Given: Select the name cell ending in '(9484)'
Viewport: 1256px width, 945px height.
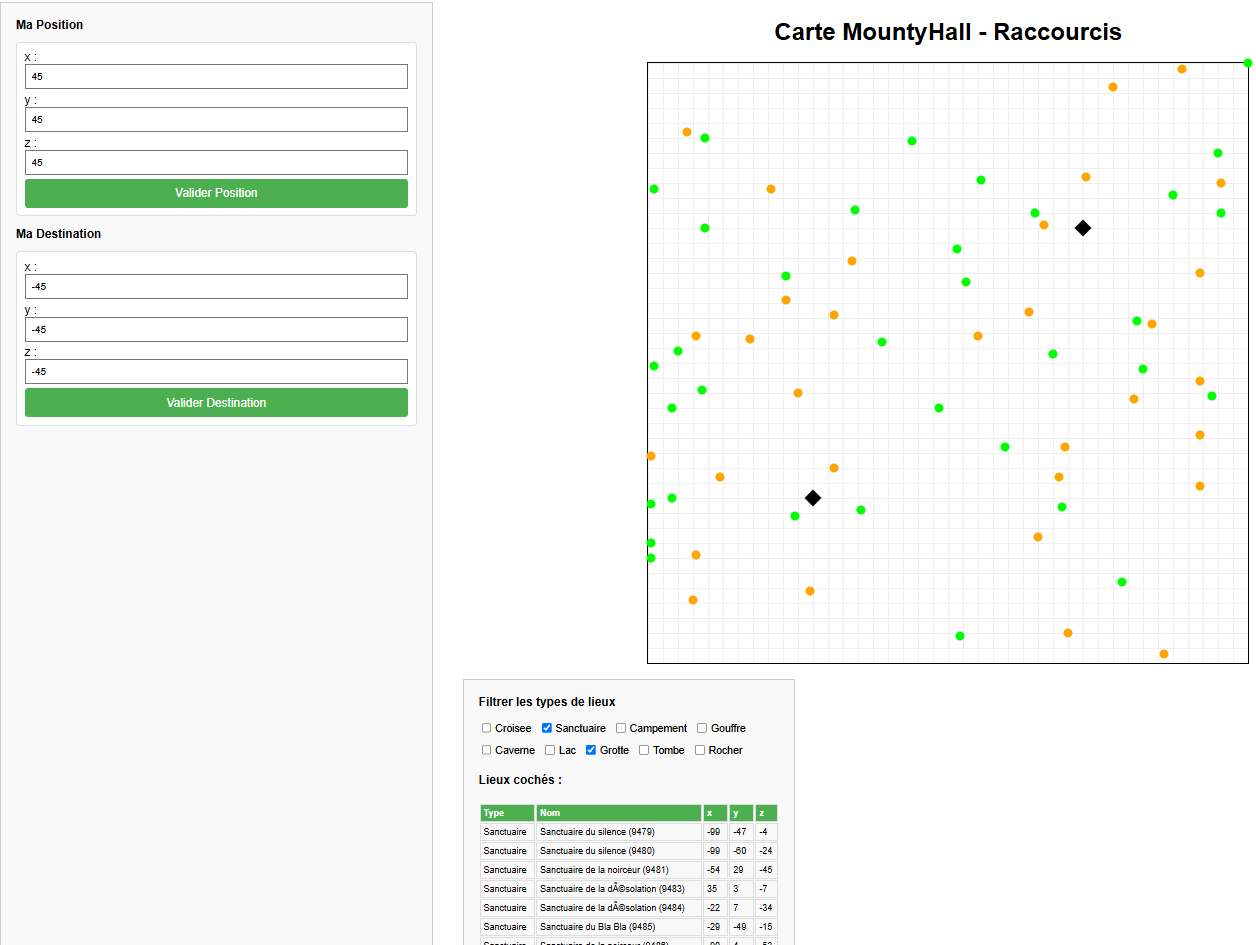Looking at the screenshot, I should click(x=618, y=908).
